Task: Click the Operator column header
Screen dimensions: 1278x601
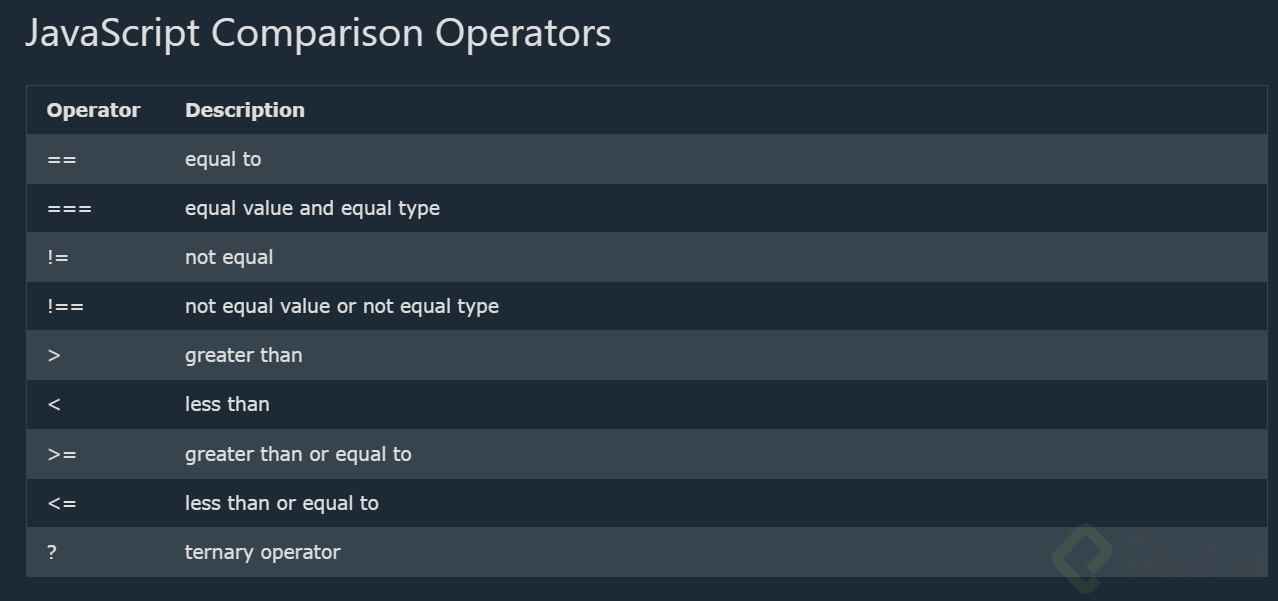Action: [93, 110]
